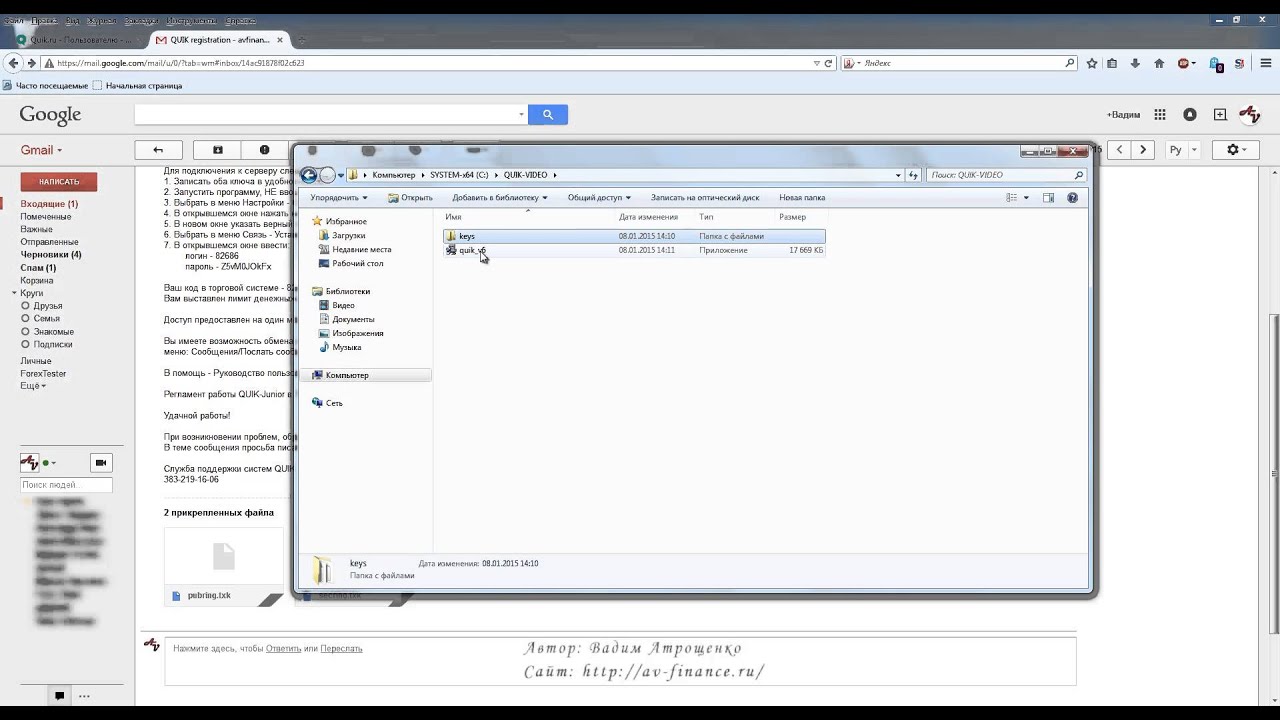Image resolution: width=1280 pixels, height=720 pixels.
Task: Click the Firefox forward navigation arrow
Action: [x=31, y=63]
